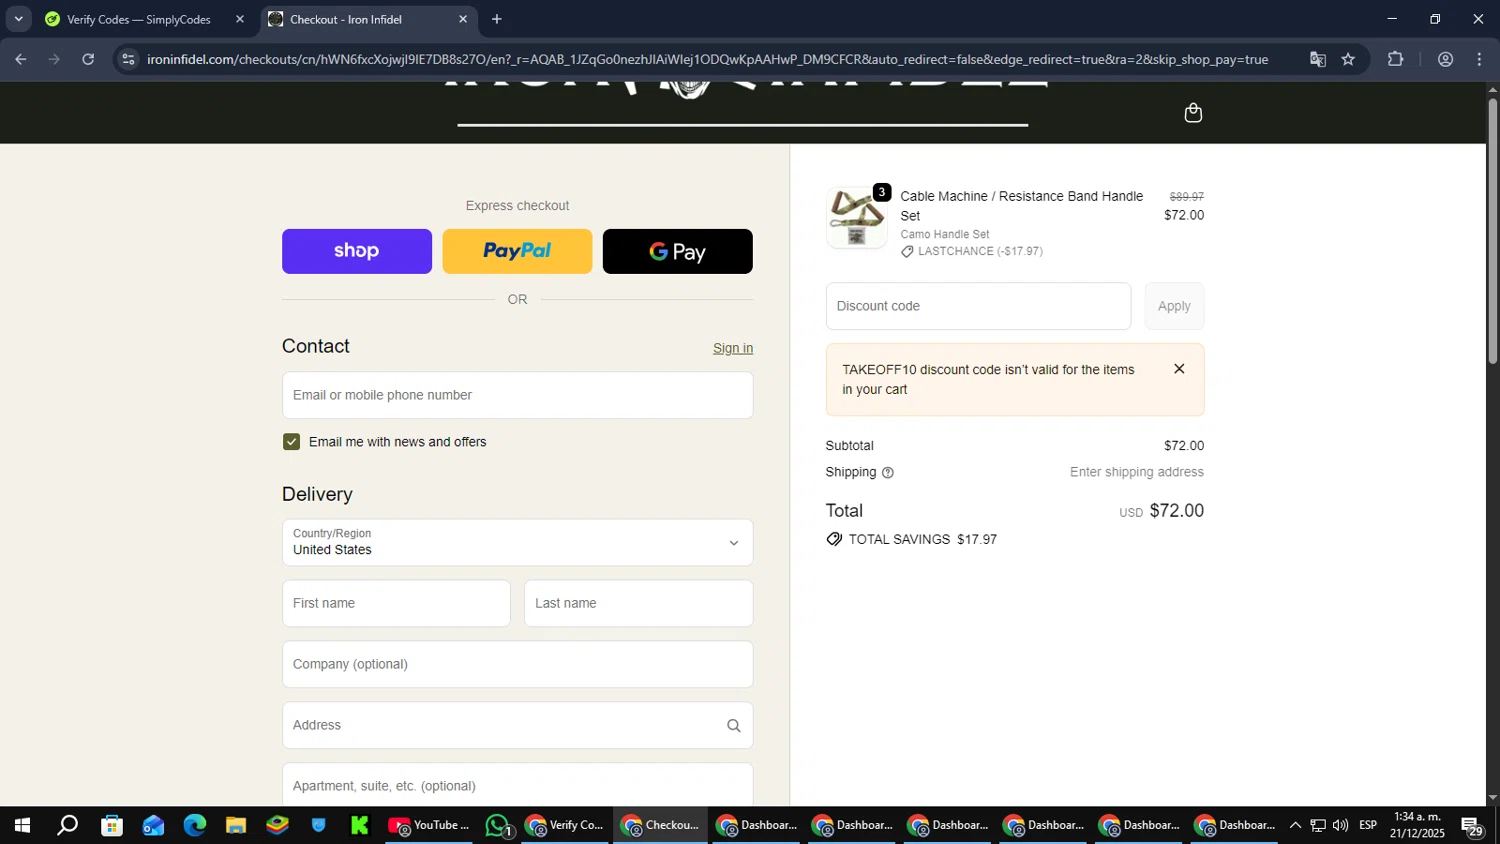Screen dimensions: 1500x844
Task: Click the Sign in link
Action: coord(733,348)
